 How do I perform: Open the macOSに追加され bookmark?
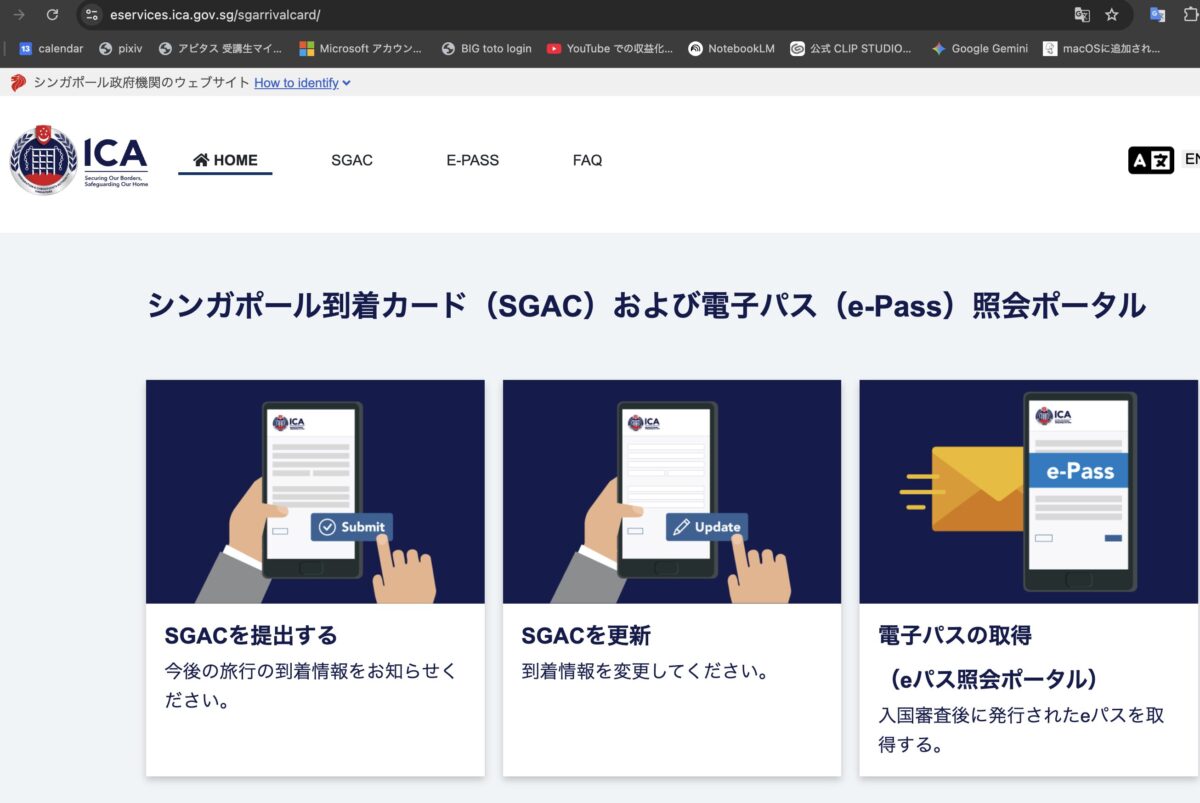pos(1101,48)
